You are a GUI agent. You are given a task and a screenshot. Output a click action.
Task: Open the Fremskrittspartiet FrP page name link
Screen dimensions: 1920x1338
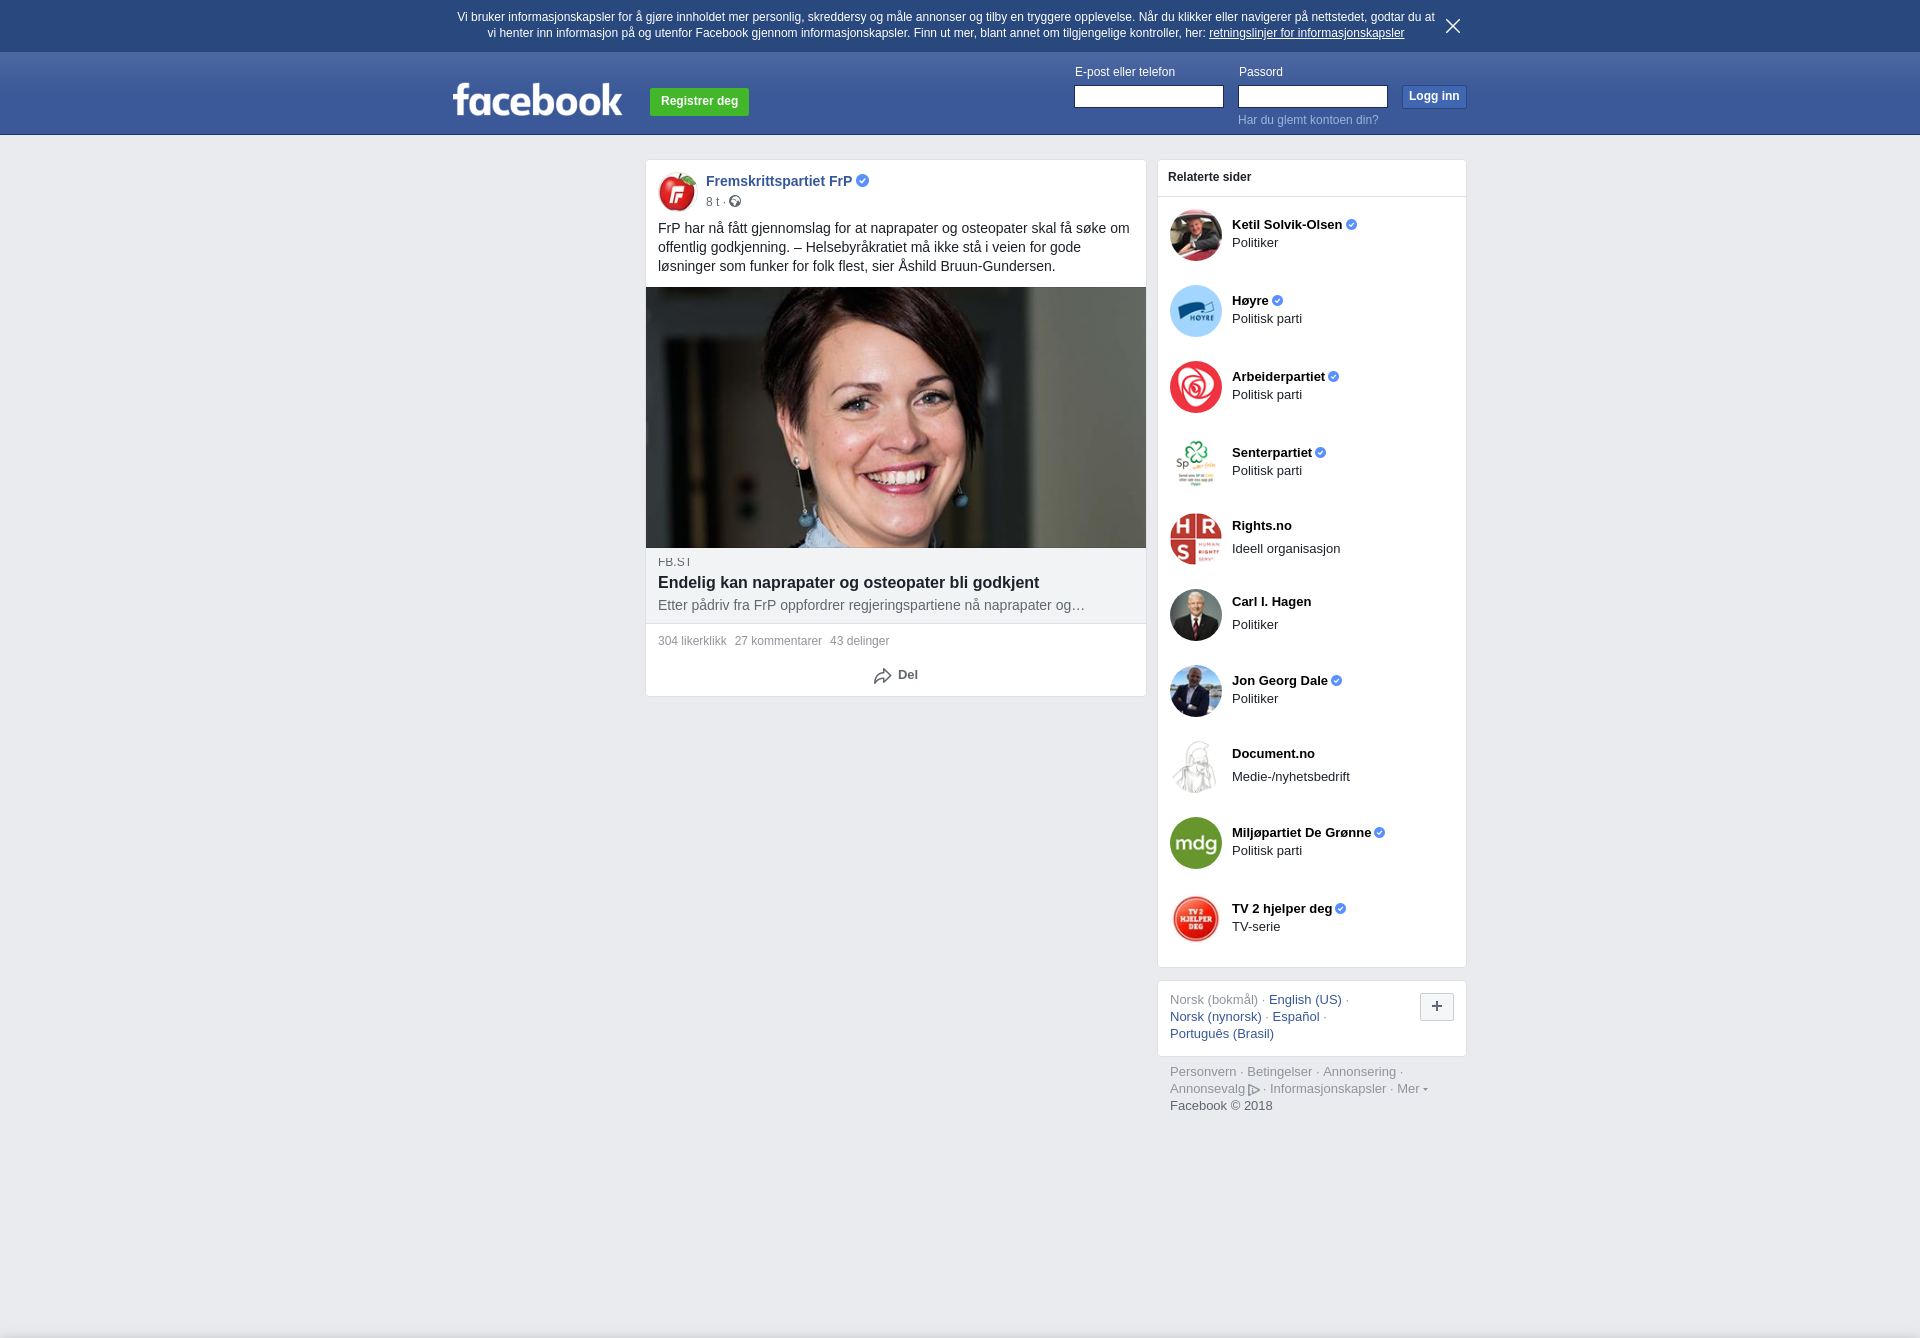click(x=779, y=181)
